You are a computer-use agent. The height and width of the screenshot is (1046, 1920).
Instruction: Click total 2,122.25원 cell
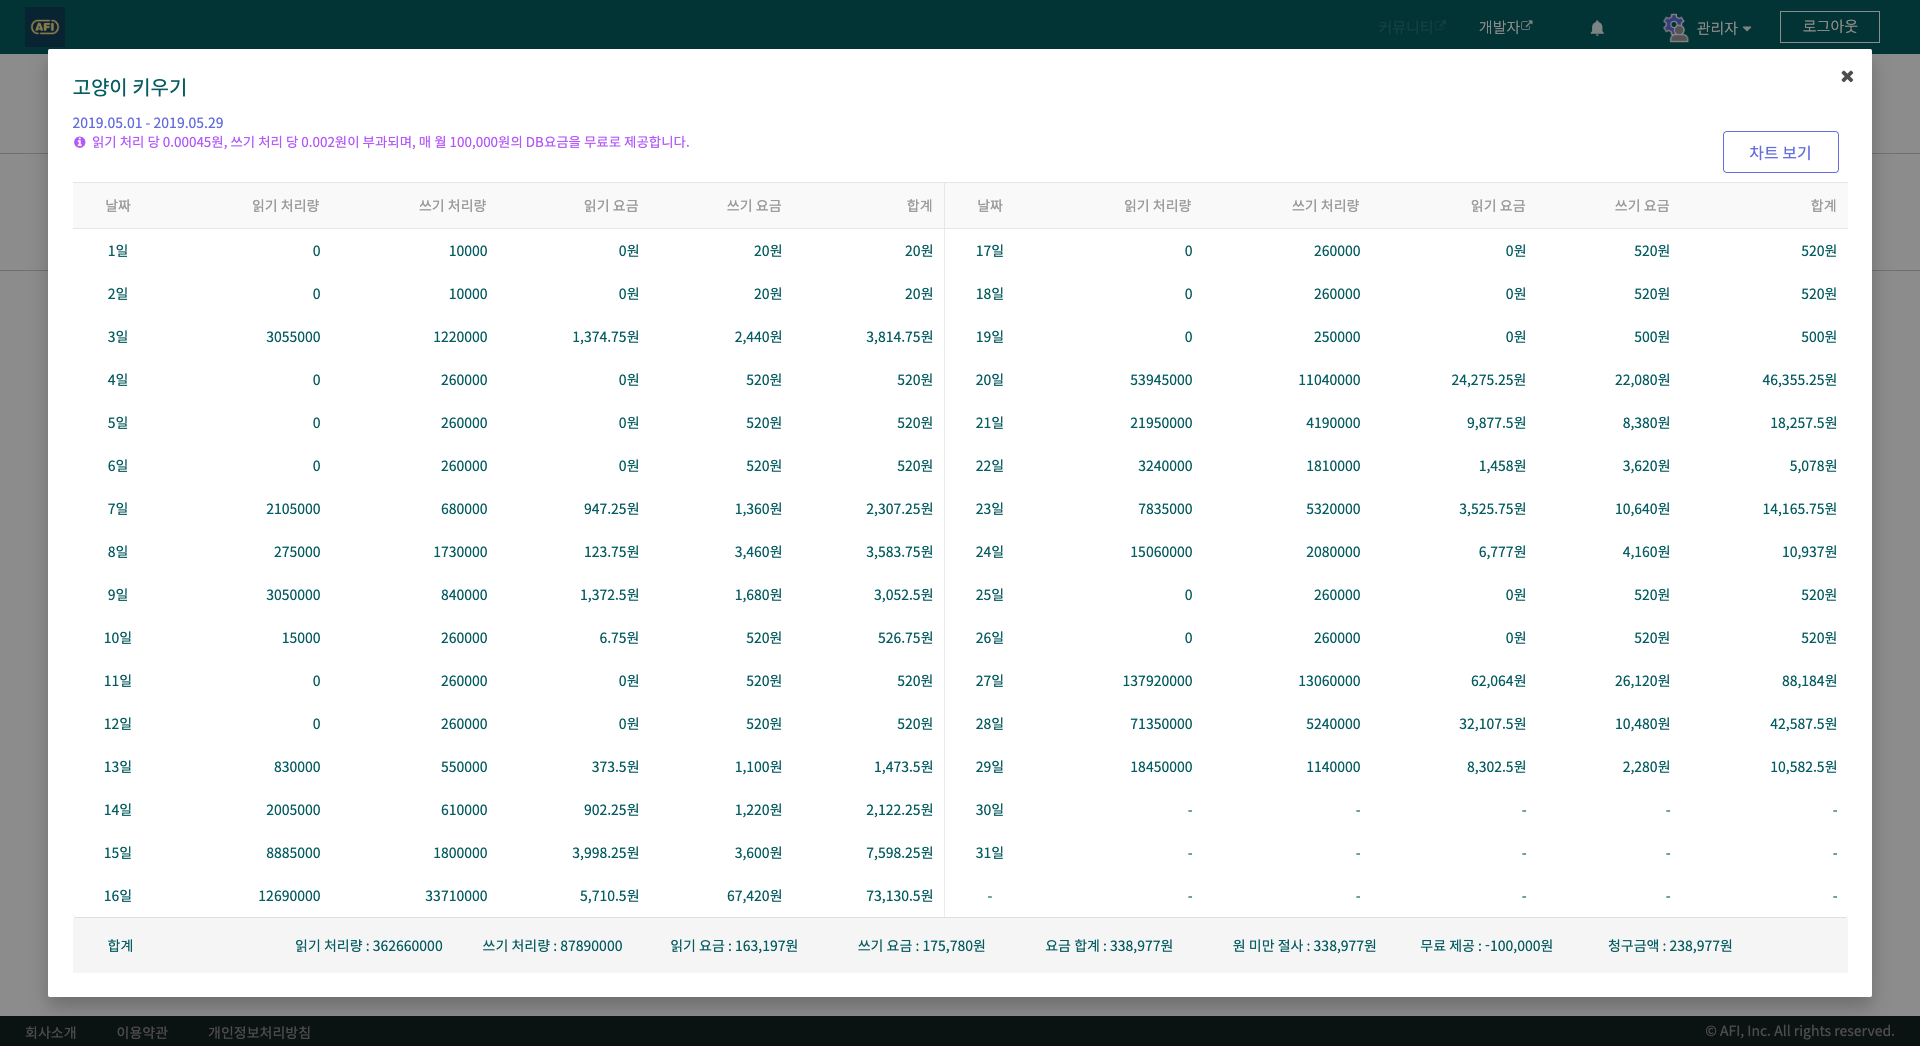899,810
